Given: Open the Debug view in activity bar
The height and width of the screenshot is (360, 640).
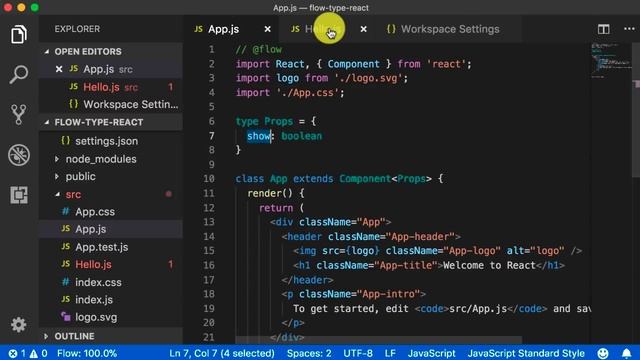Looking at the screenshot, I should (19, 155).
